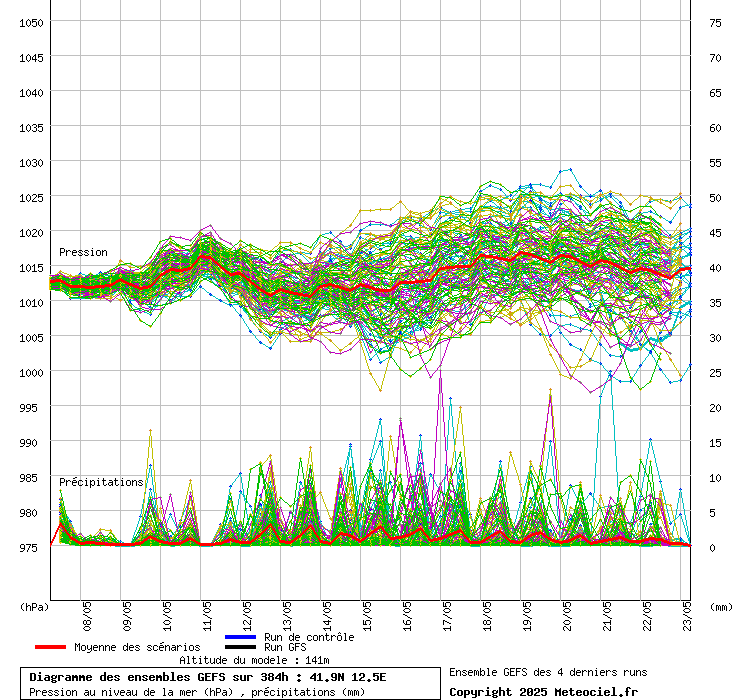
Task: Click the 20/05 date label on x-axis
Action: (x=567, y=616)
